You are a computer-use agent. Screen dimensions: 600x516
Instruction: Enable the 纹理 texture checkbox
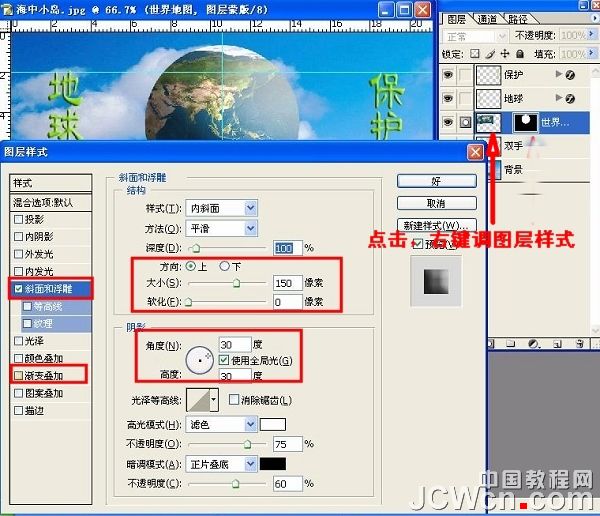tap(27, 323)
